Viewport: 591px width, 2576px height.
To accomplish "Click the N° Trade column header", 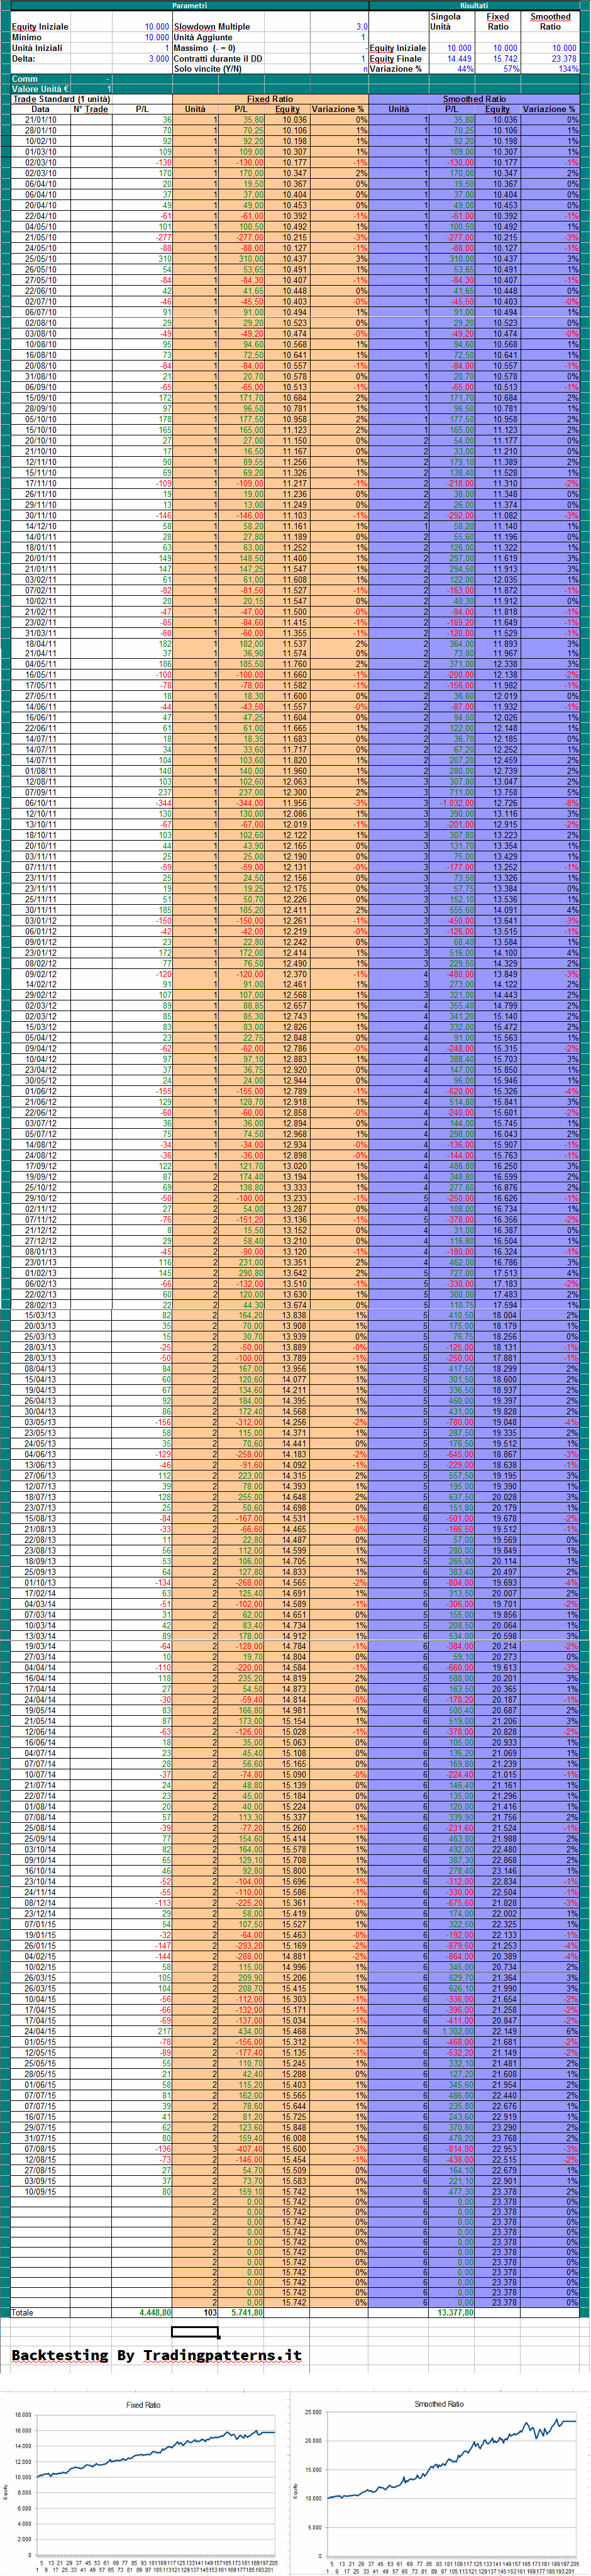I will [91, 109].
